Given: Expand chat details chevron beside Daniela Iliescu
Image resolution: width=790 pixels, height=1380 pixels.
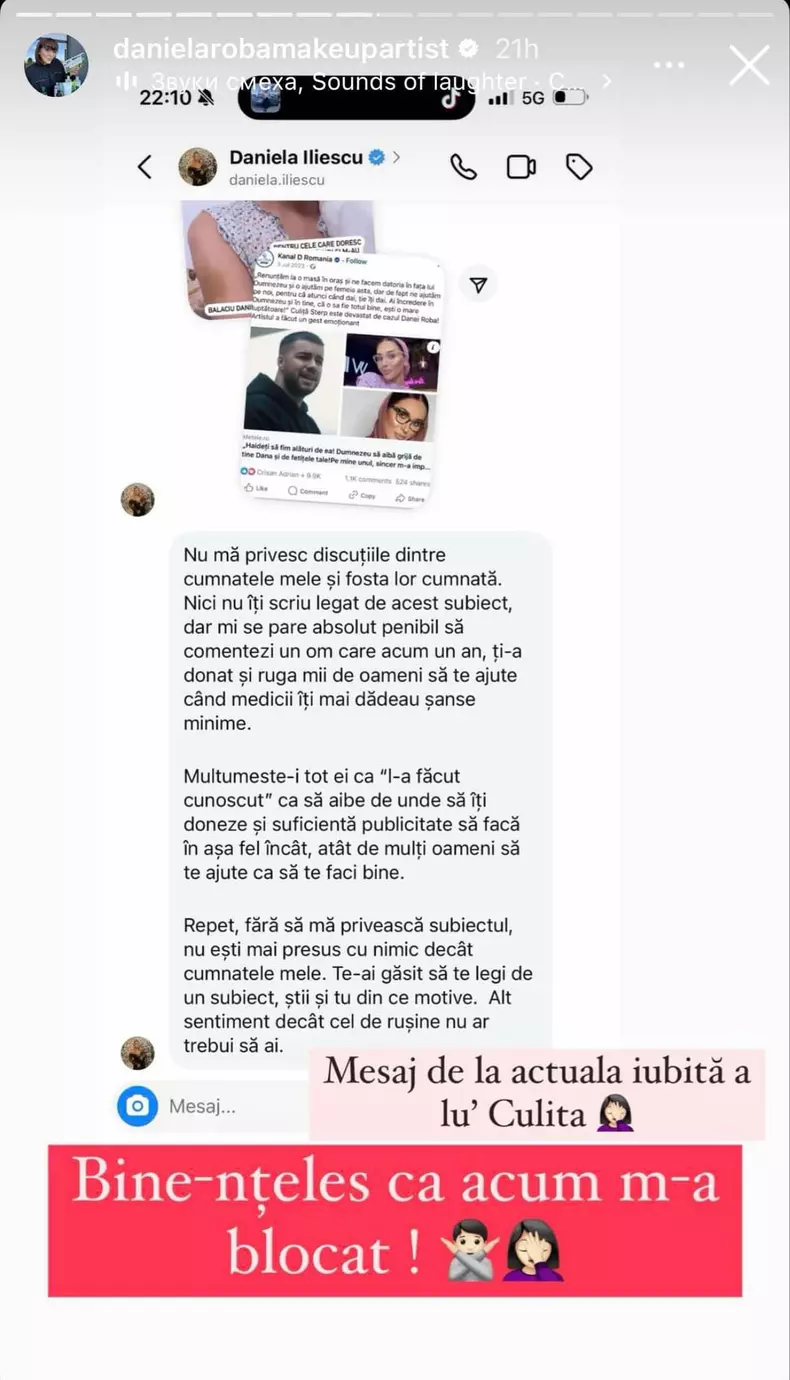Looking at the screenshot, I should [397, 157].
